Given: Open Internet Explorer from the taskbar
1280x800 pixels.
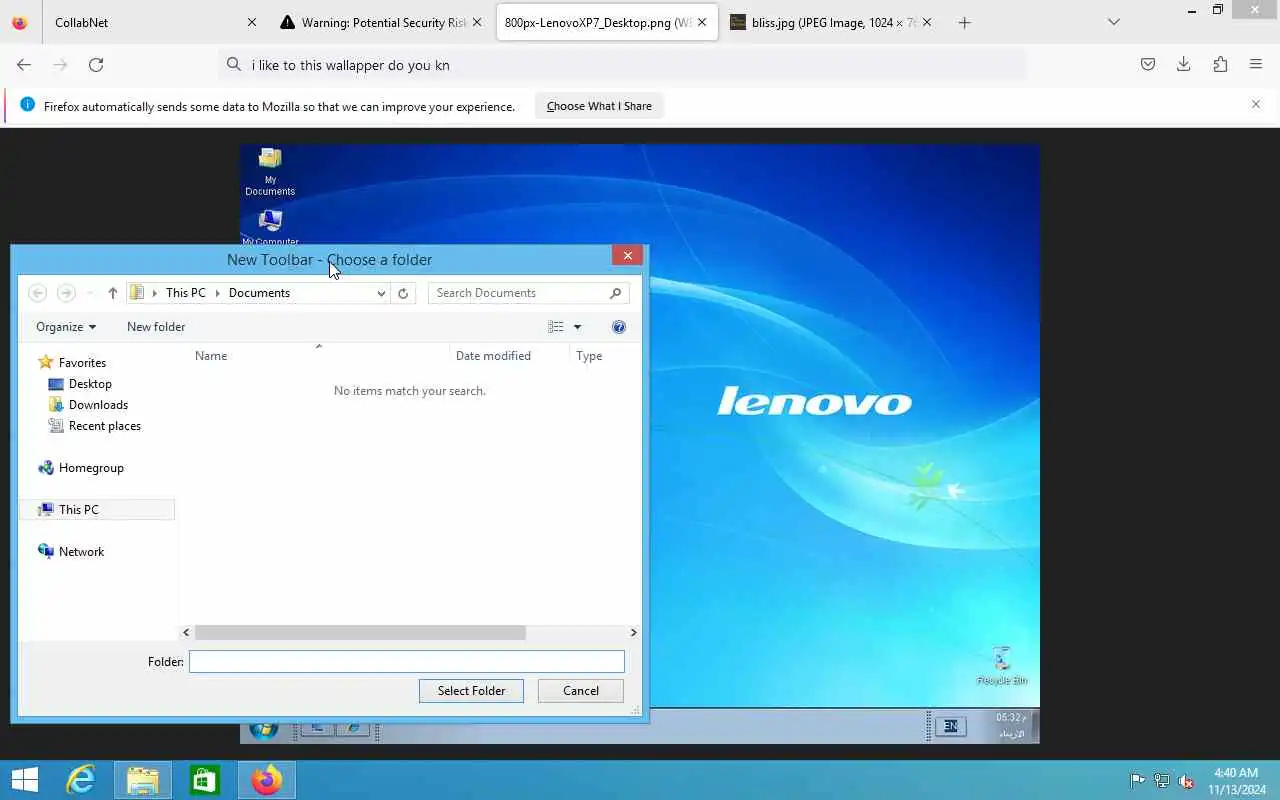Looking at the screenshot, I should pos(80,780).
